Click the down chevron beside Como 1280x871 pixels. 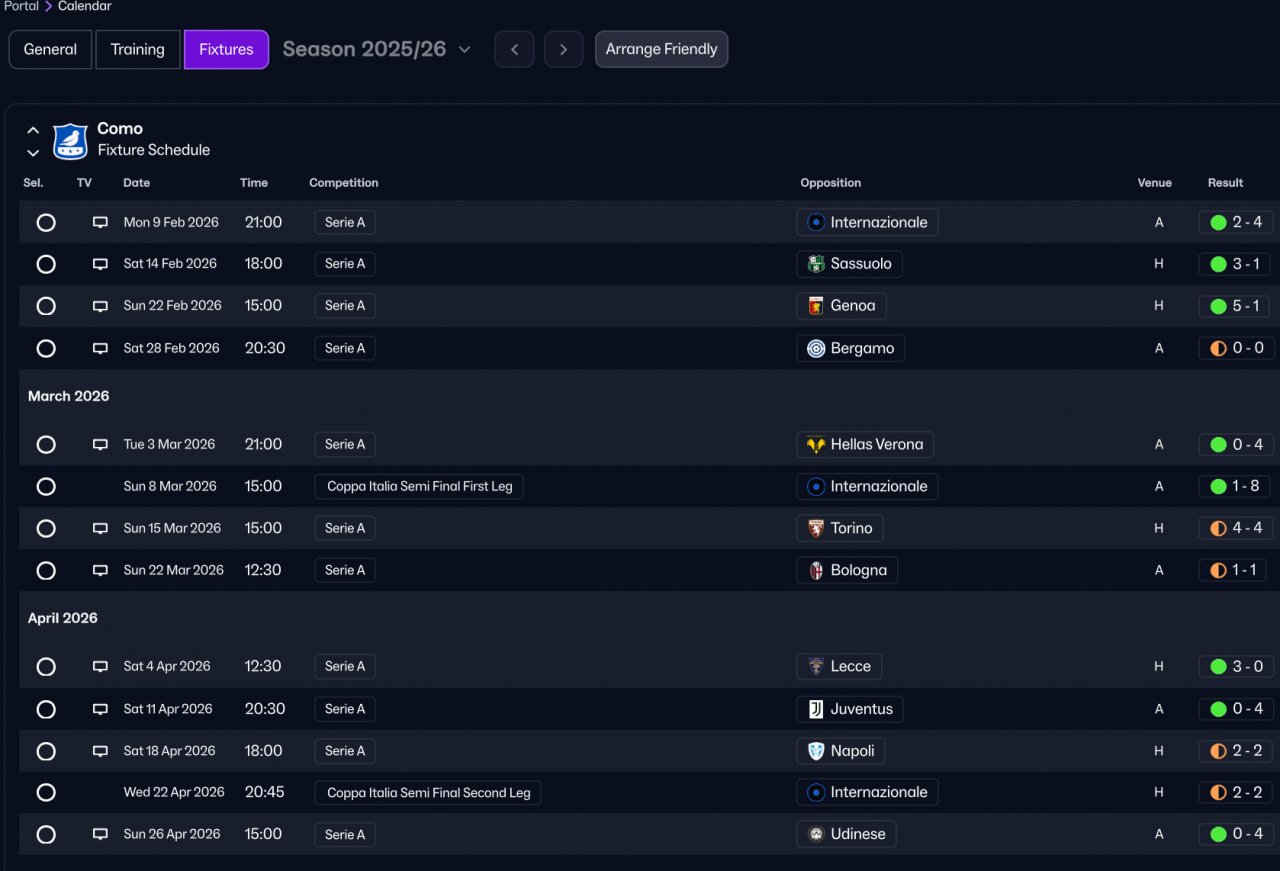pos(33,153)
